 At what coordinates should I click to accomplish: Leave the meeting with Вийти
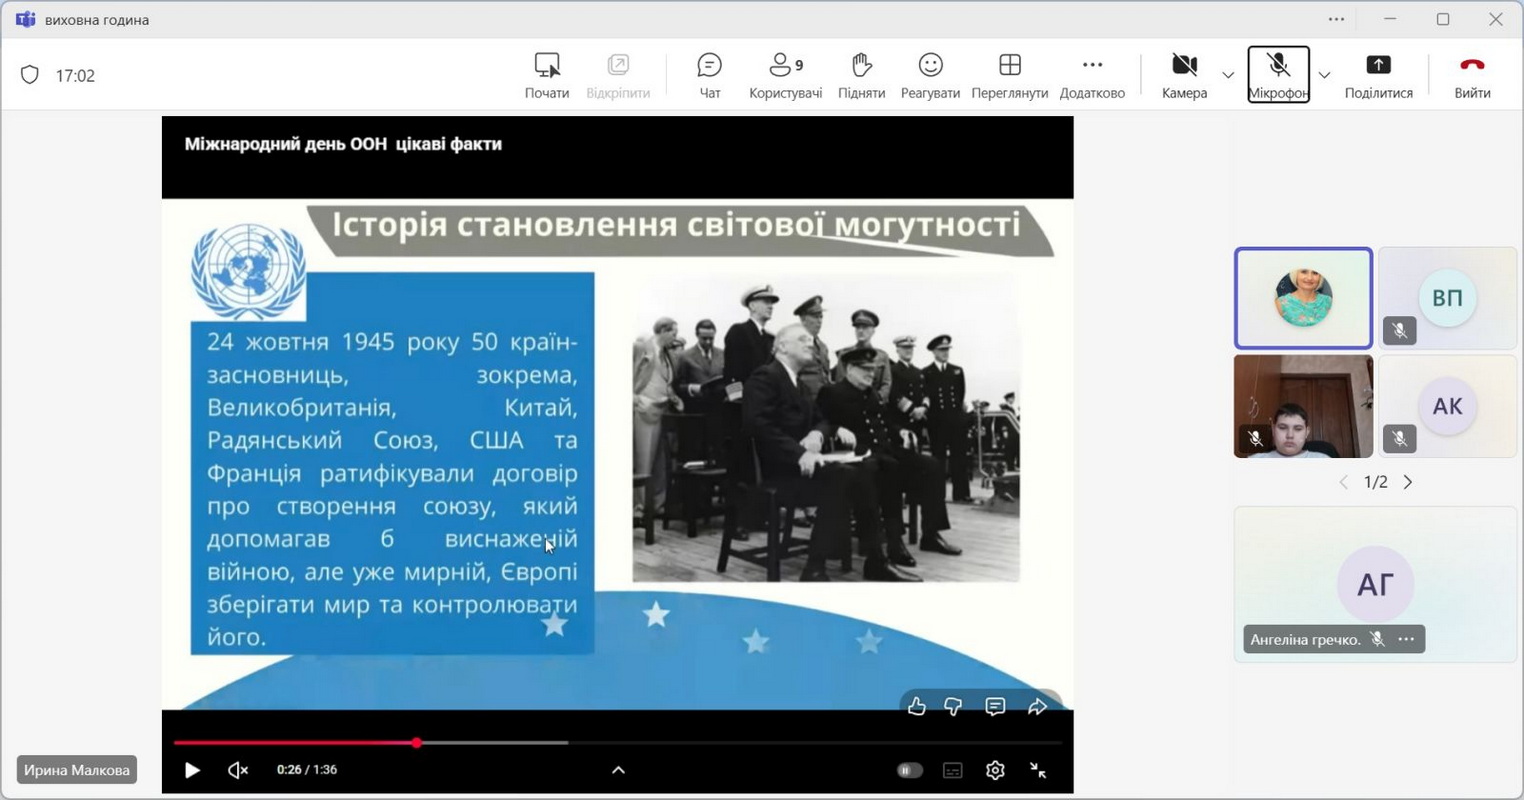(x=1471, y=76)
